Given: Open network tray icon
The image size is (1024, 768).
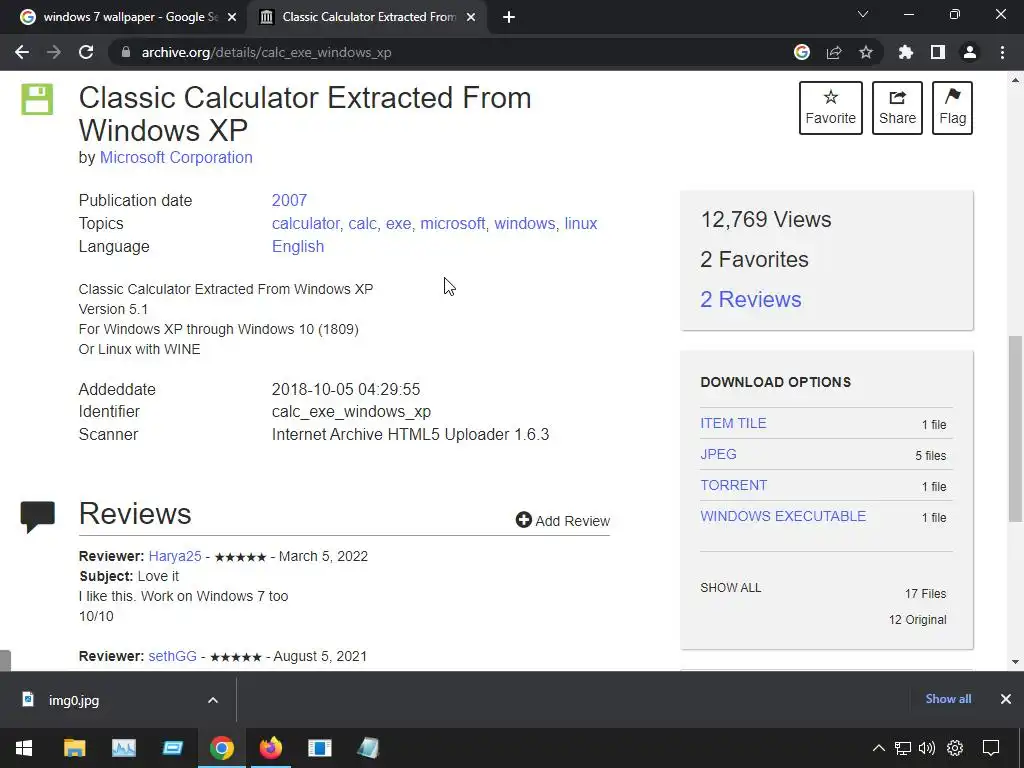Looking at the screenshot, I should point(903,748).
